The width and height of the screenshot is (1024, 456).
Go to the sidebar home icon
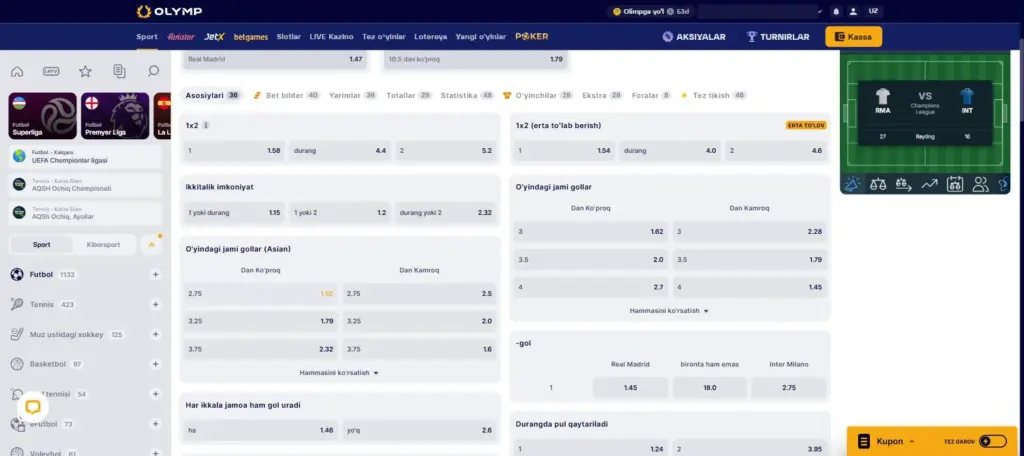pos(17,71)
